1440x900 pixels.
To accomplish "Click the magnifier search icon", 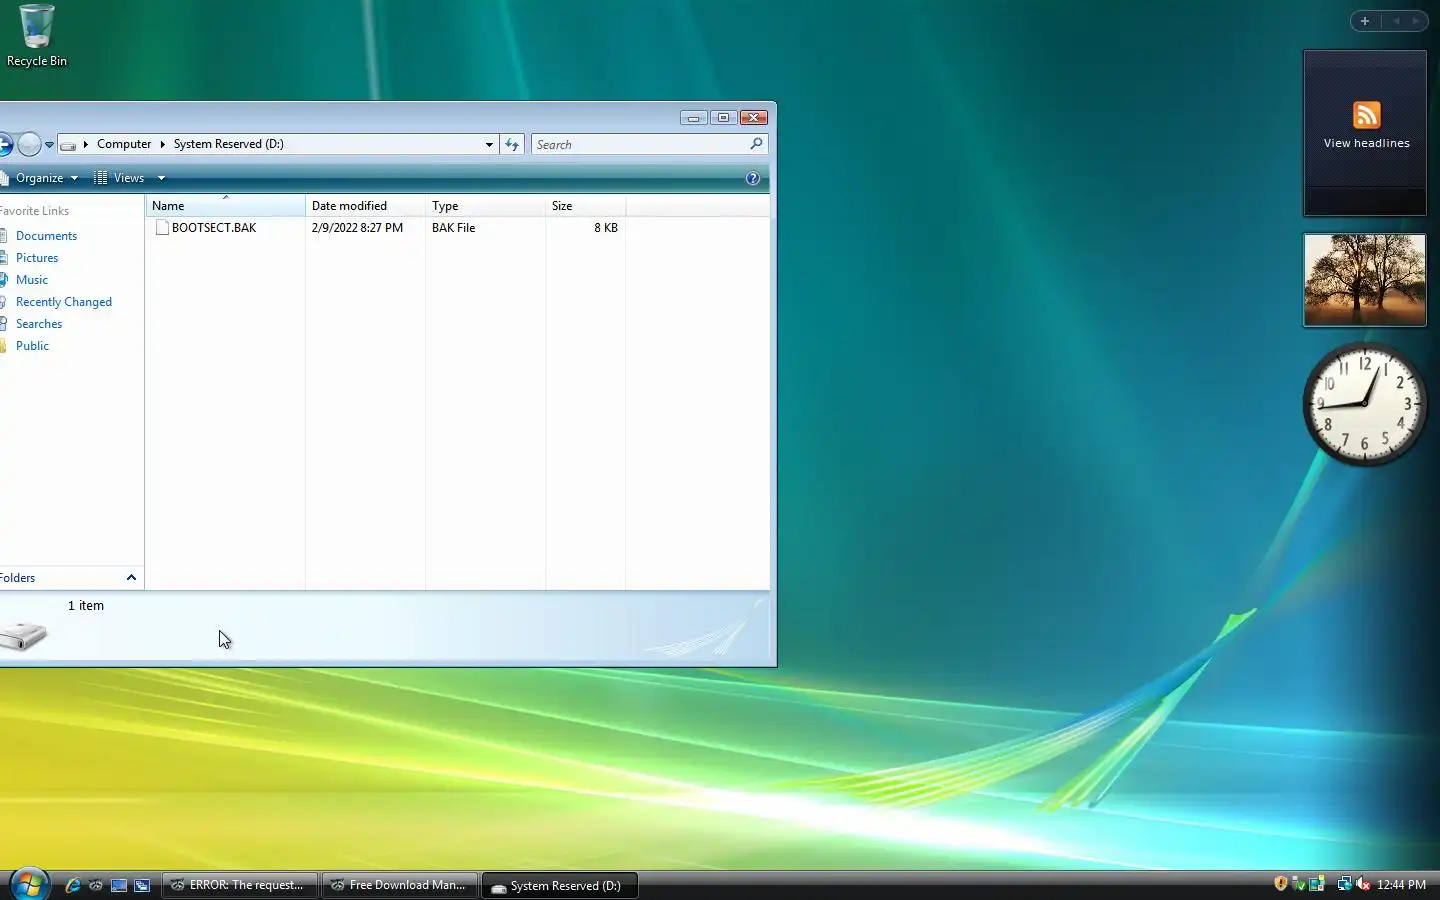I will (x=757, y=144).
